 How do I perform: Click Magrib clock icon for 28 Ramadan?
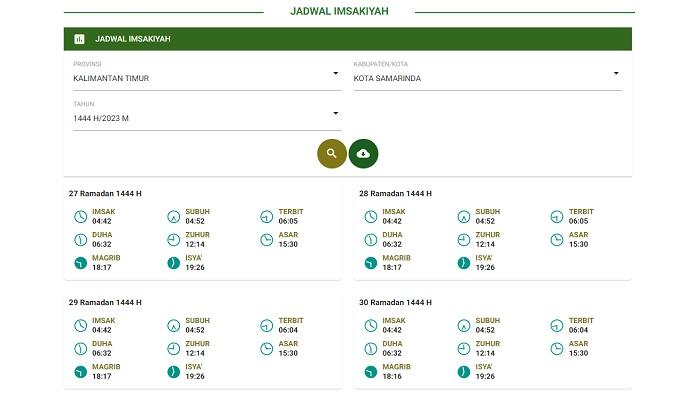coord(371,263)
